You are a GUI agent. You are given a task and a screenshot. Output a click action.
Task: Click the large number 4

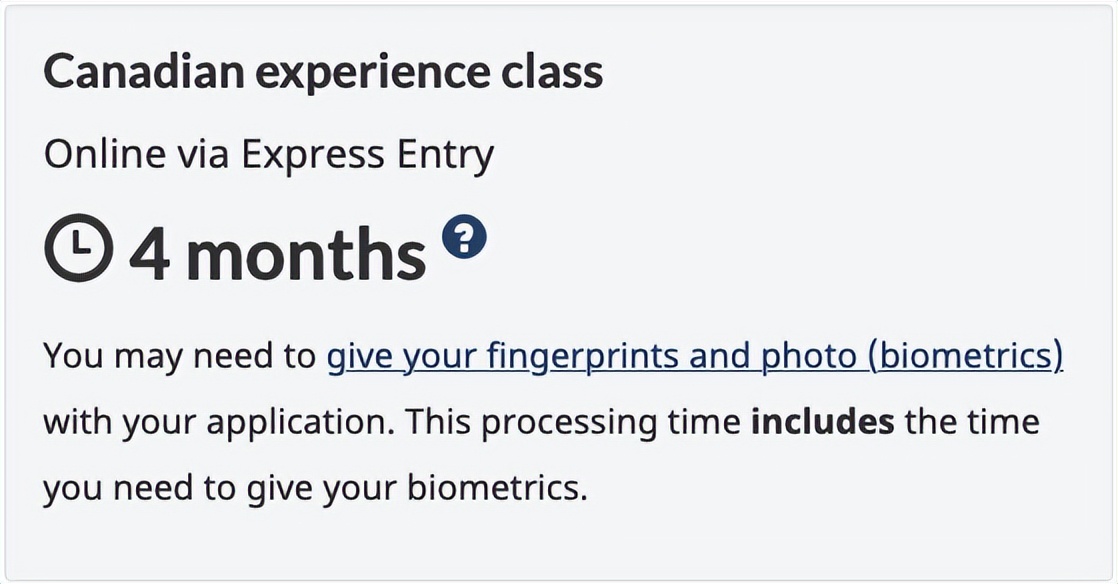[x=150, y=254]
